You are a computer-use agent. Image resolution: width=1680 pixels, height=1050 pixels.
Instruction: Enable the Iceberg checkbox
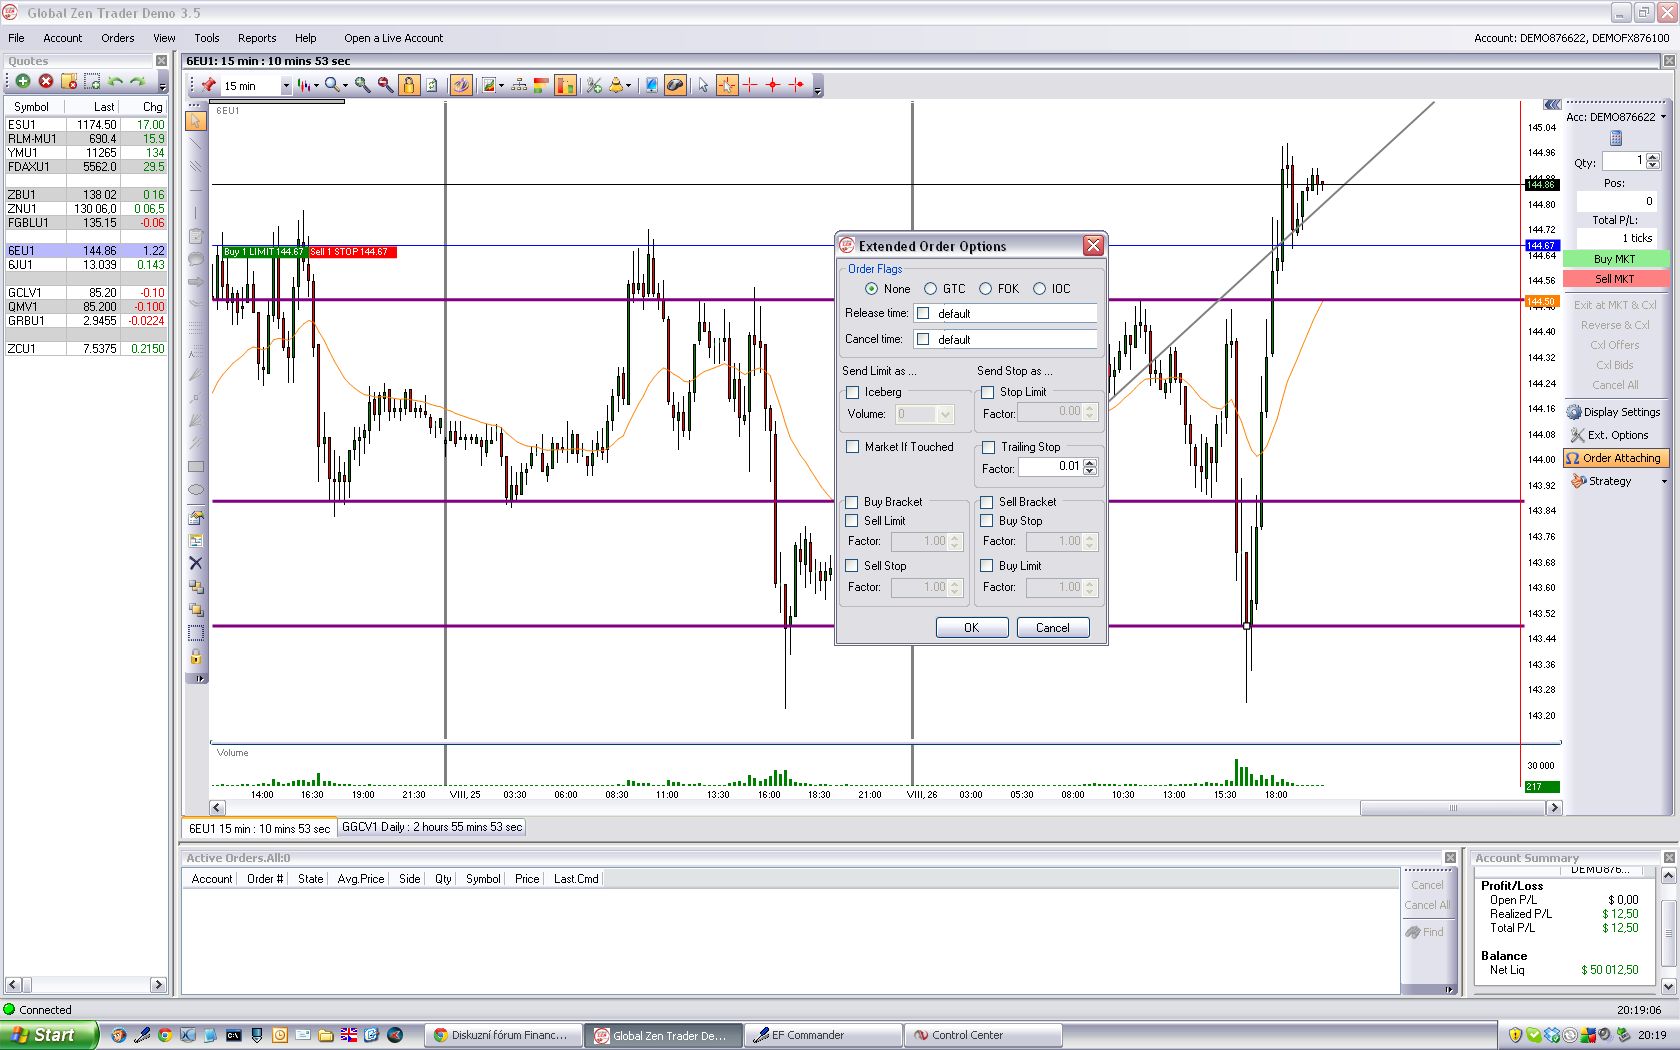click(852, 392)
